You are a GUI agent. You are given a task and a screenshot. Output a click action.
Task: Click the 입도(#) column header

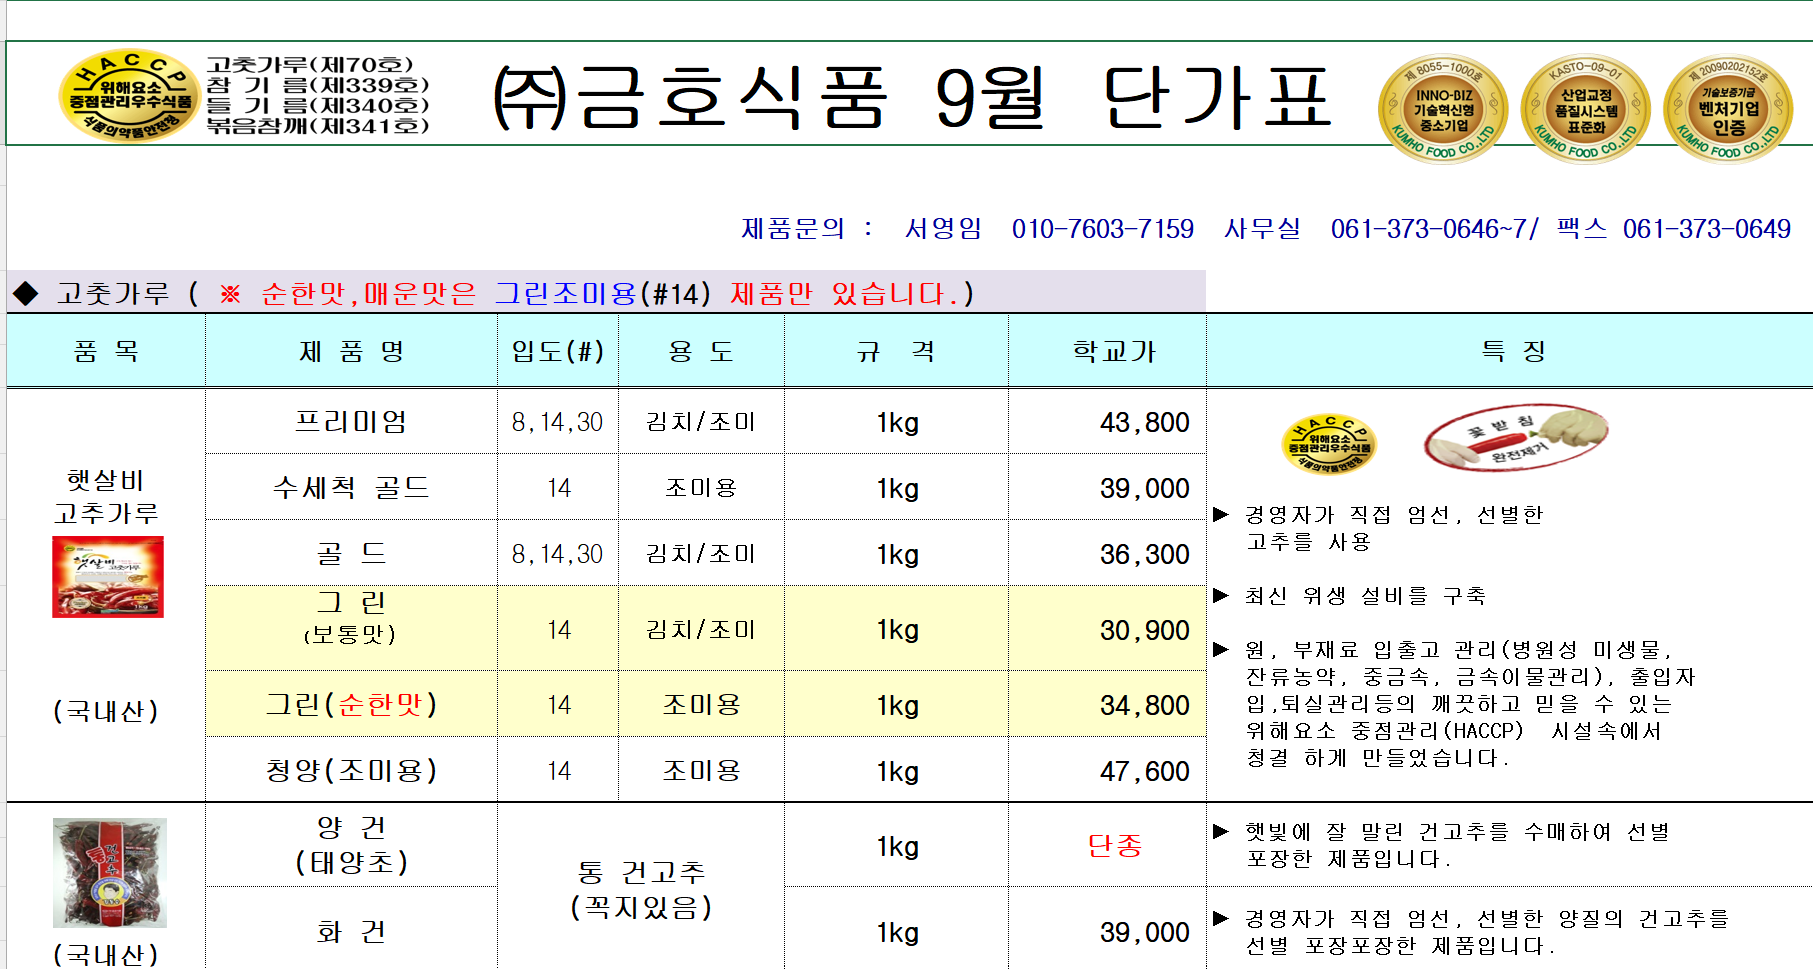(558, 351)
